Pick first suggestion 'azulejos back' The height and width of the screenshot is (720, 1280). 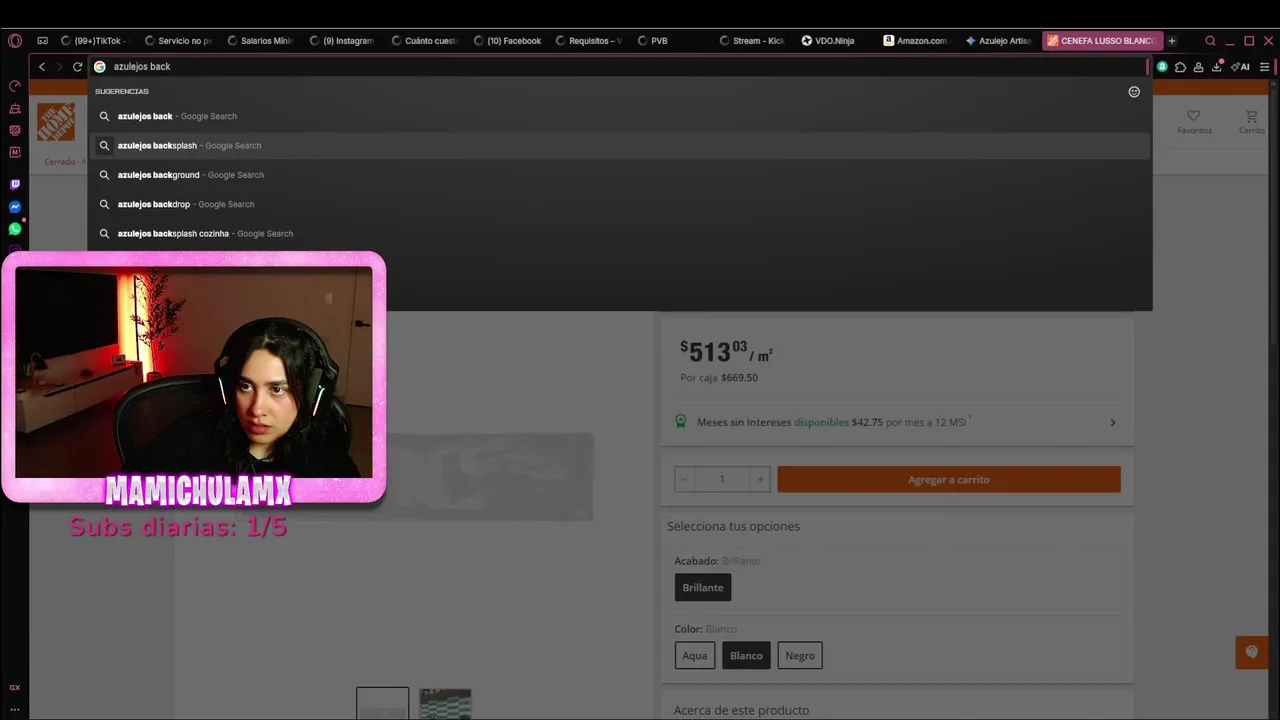click(620, 116)
